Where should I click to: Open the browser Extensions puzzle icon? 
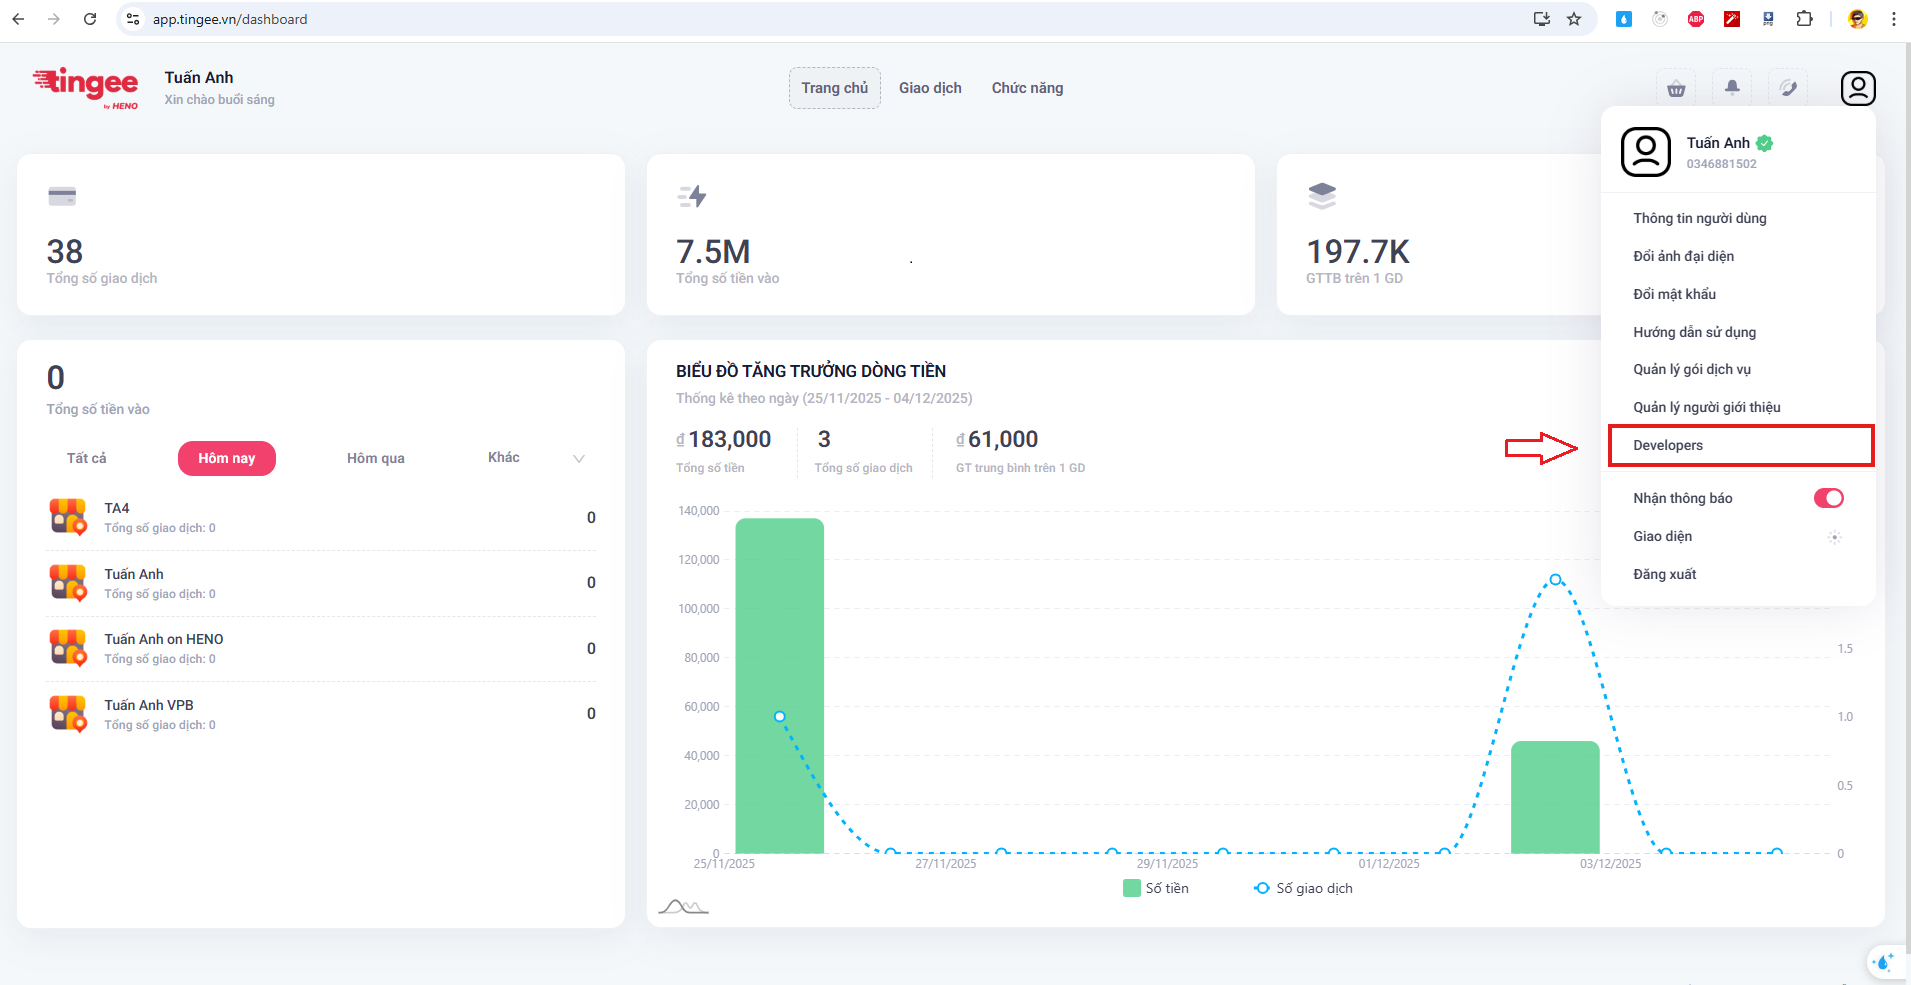click(x=1804, y=19)
